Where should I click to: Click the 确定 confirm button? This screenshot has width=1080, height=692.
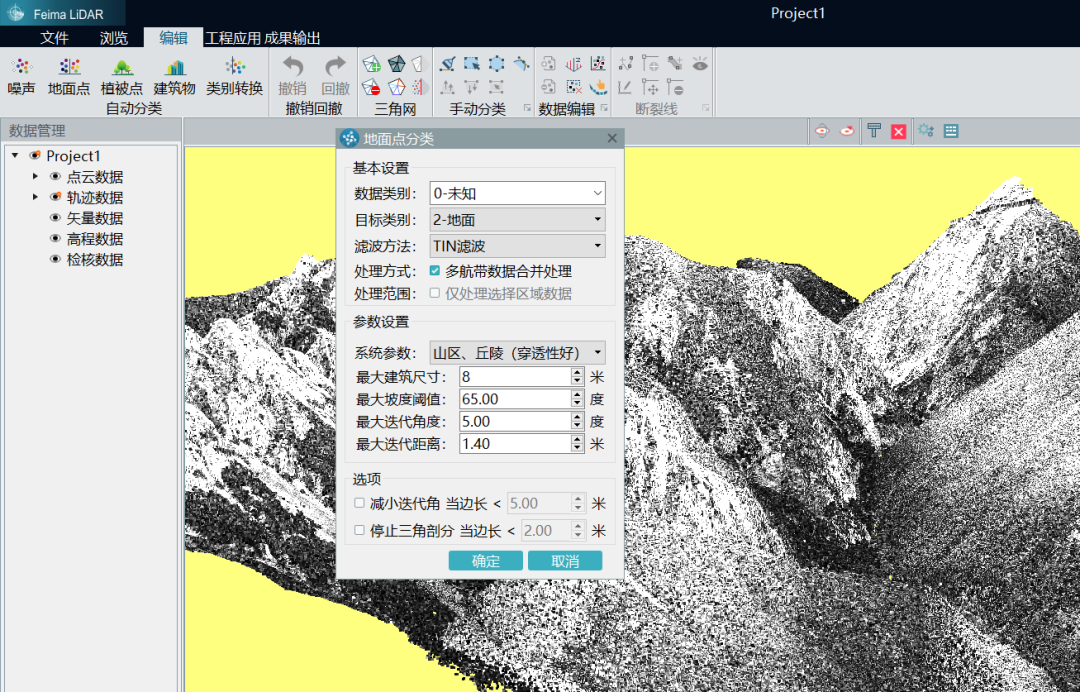pyautogui.click(x=486, y=561)
